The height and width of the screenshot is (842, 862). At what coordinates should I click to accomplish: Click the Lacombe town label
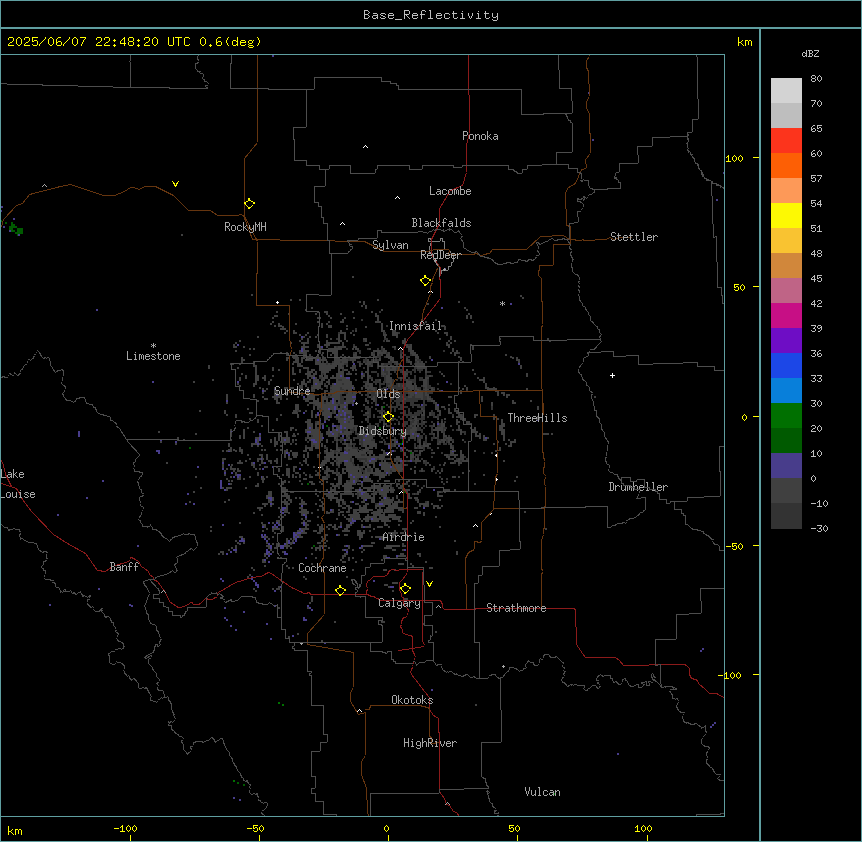pos(450,191)
